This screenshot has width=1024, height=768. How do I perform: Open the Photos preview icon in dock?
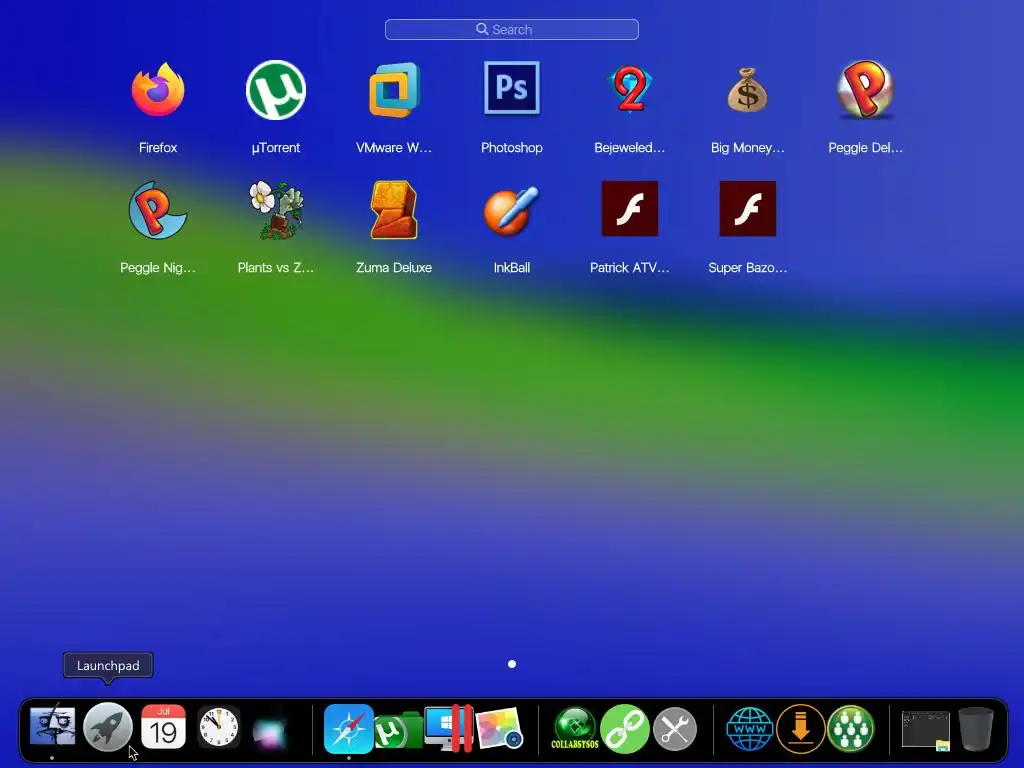click(499, 728)
